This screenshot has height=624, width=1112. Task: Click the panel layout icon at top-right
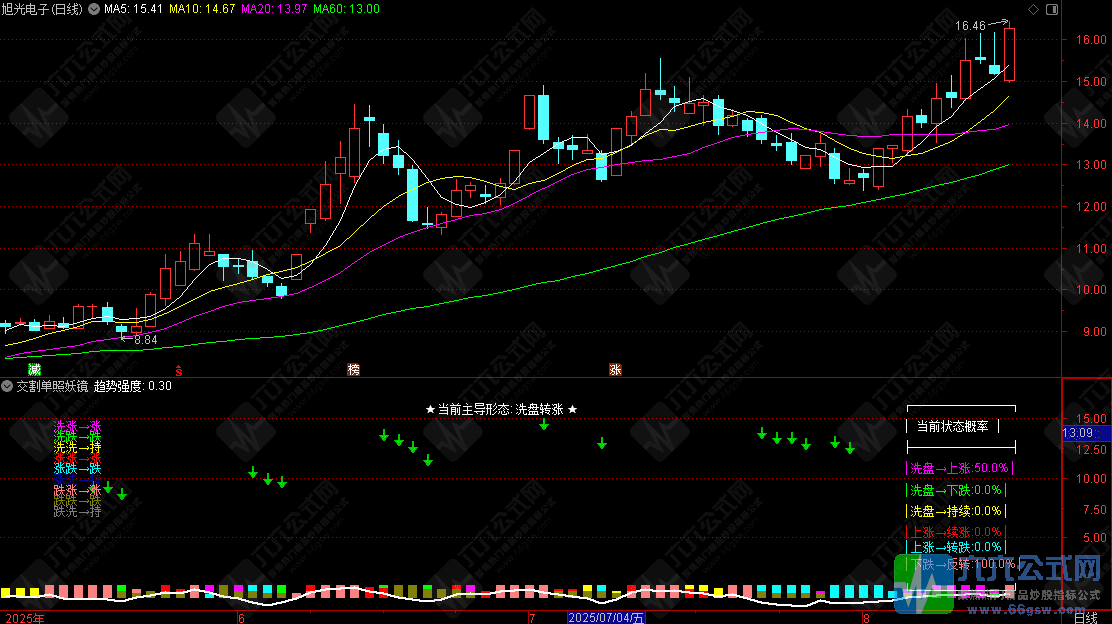(1052, 9)
